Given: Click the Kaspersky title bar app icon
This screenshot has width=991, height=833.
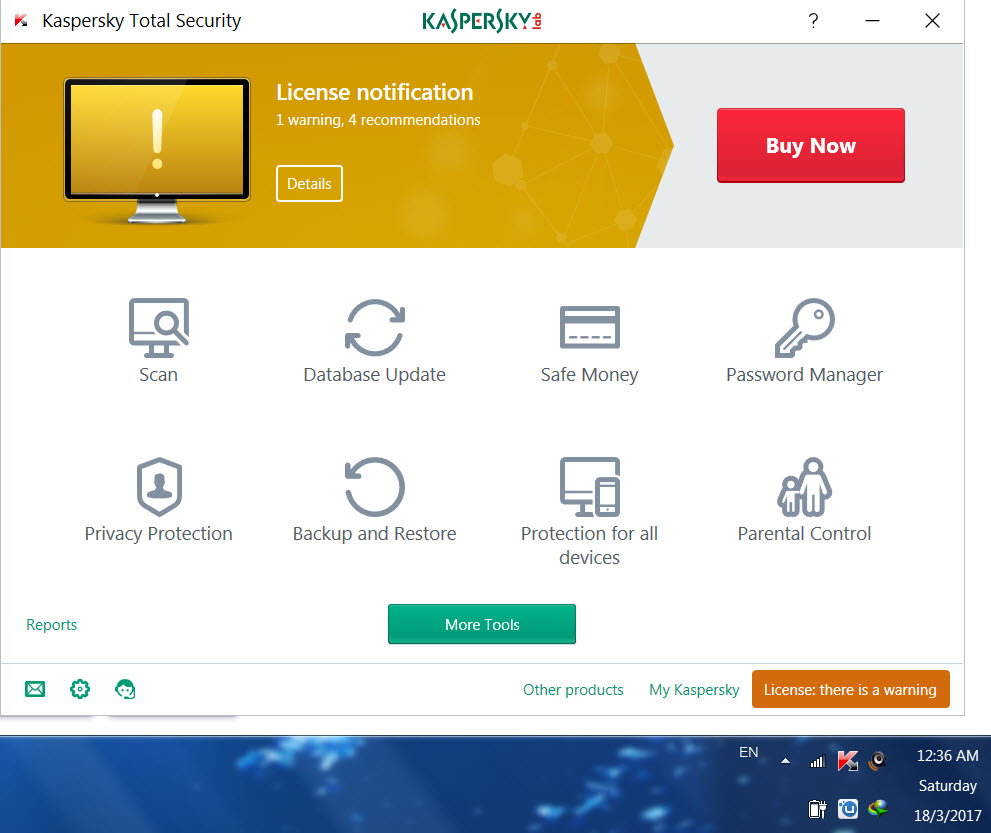Looking at the screenshot, I should [21, 21].
